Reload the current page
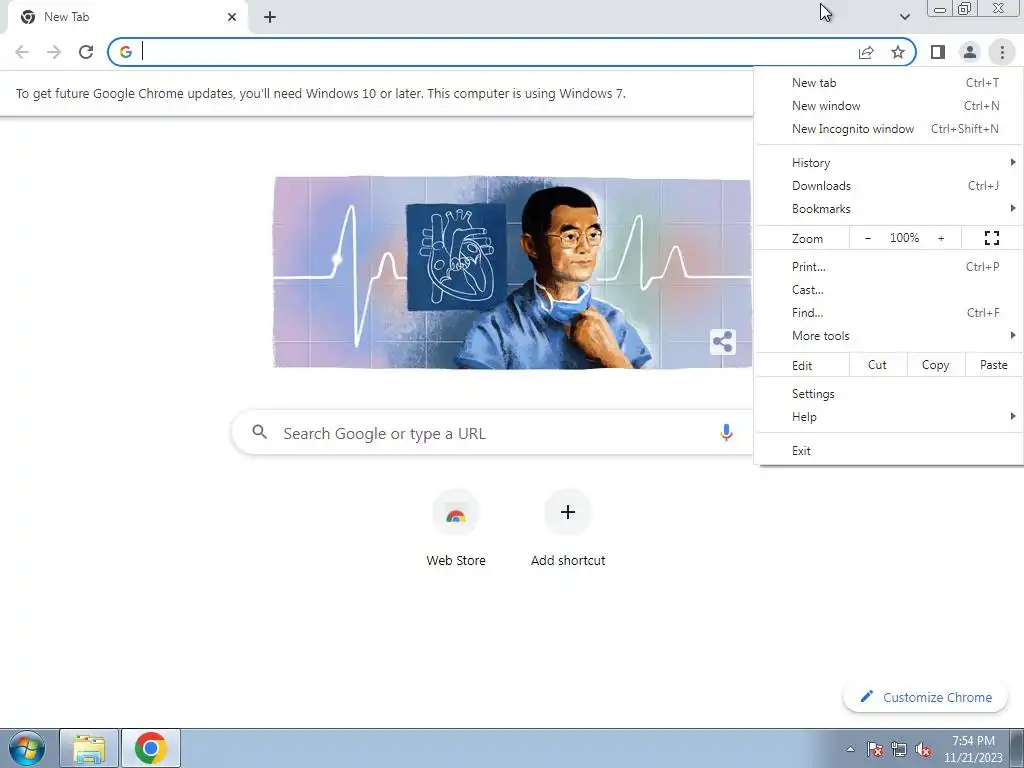The image size is (1024, 768). [86, 52]
